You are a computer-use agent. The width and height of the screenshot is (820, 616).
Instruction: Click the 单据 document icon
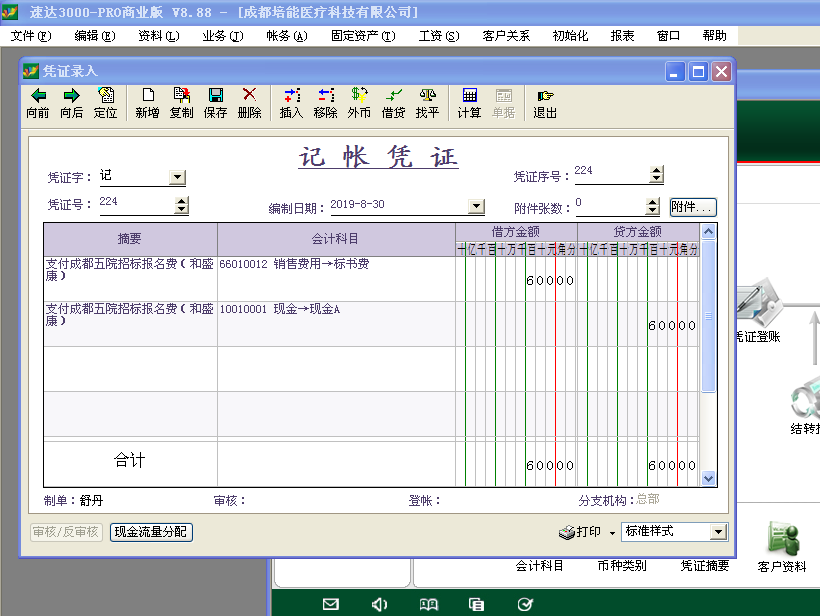coord(504,103)
